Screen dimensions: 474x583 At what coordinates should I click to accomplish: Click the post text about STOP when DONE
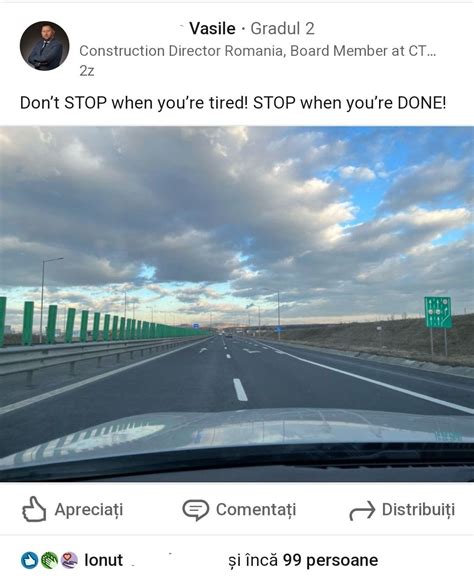(x=233, y=103)
